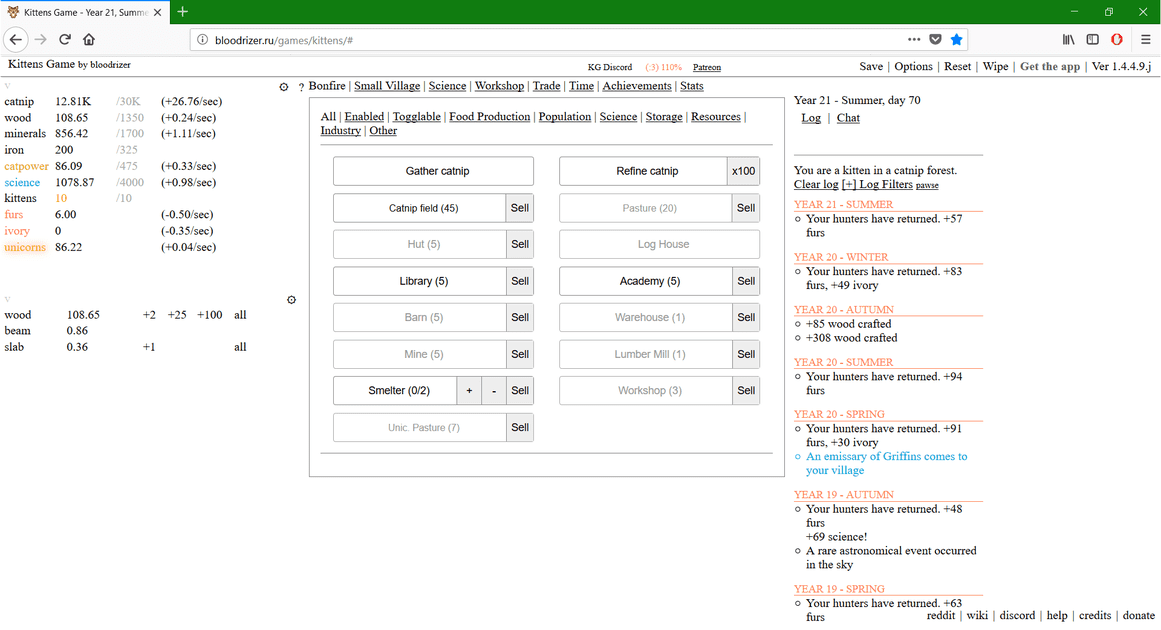
Task: Open the Science tab
Action: [447, 86]
